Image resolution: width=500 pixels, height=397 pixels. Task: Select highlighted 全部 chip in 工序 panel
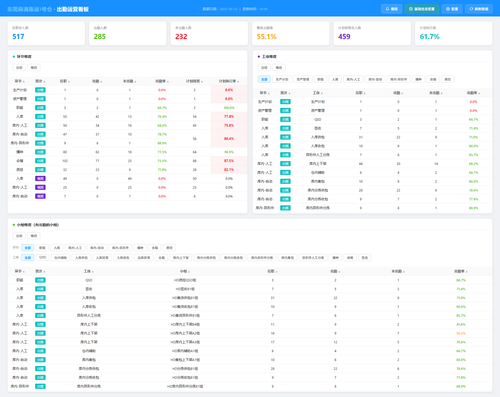[x=264, y=79]
